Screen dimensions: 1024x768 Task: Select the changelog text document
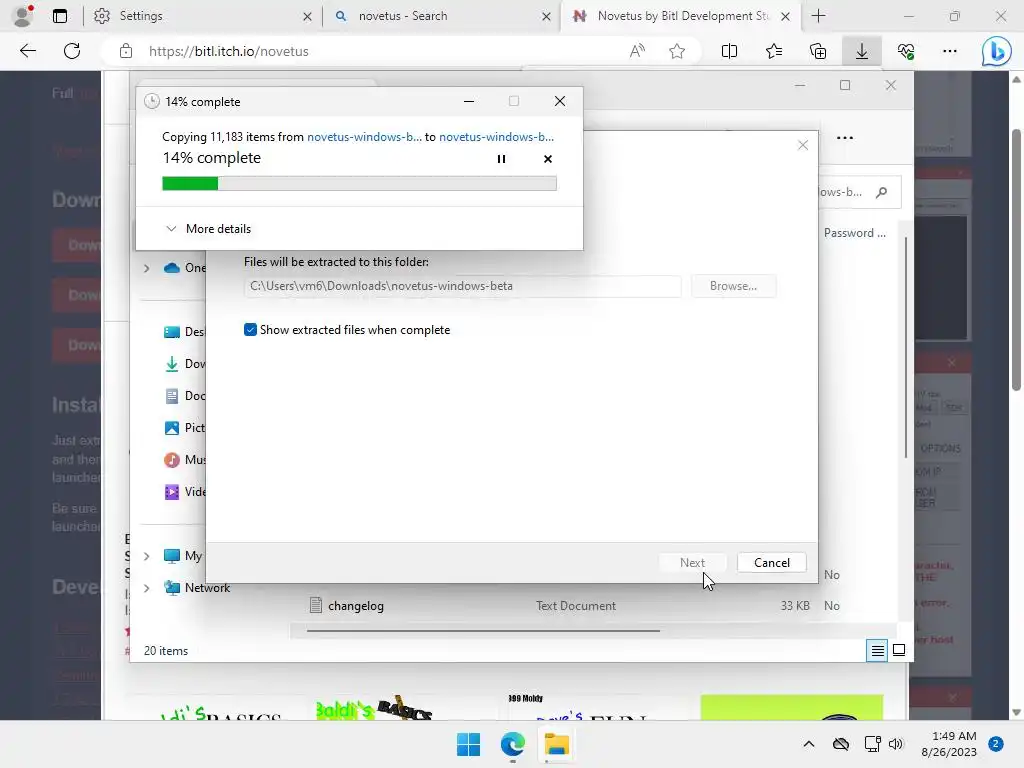point(356,606)
